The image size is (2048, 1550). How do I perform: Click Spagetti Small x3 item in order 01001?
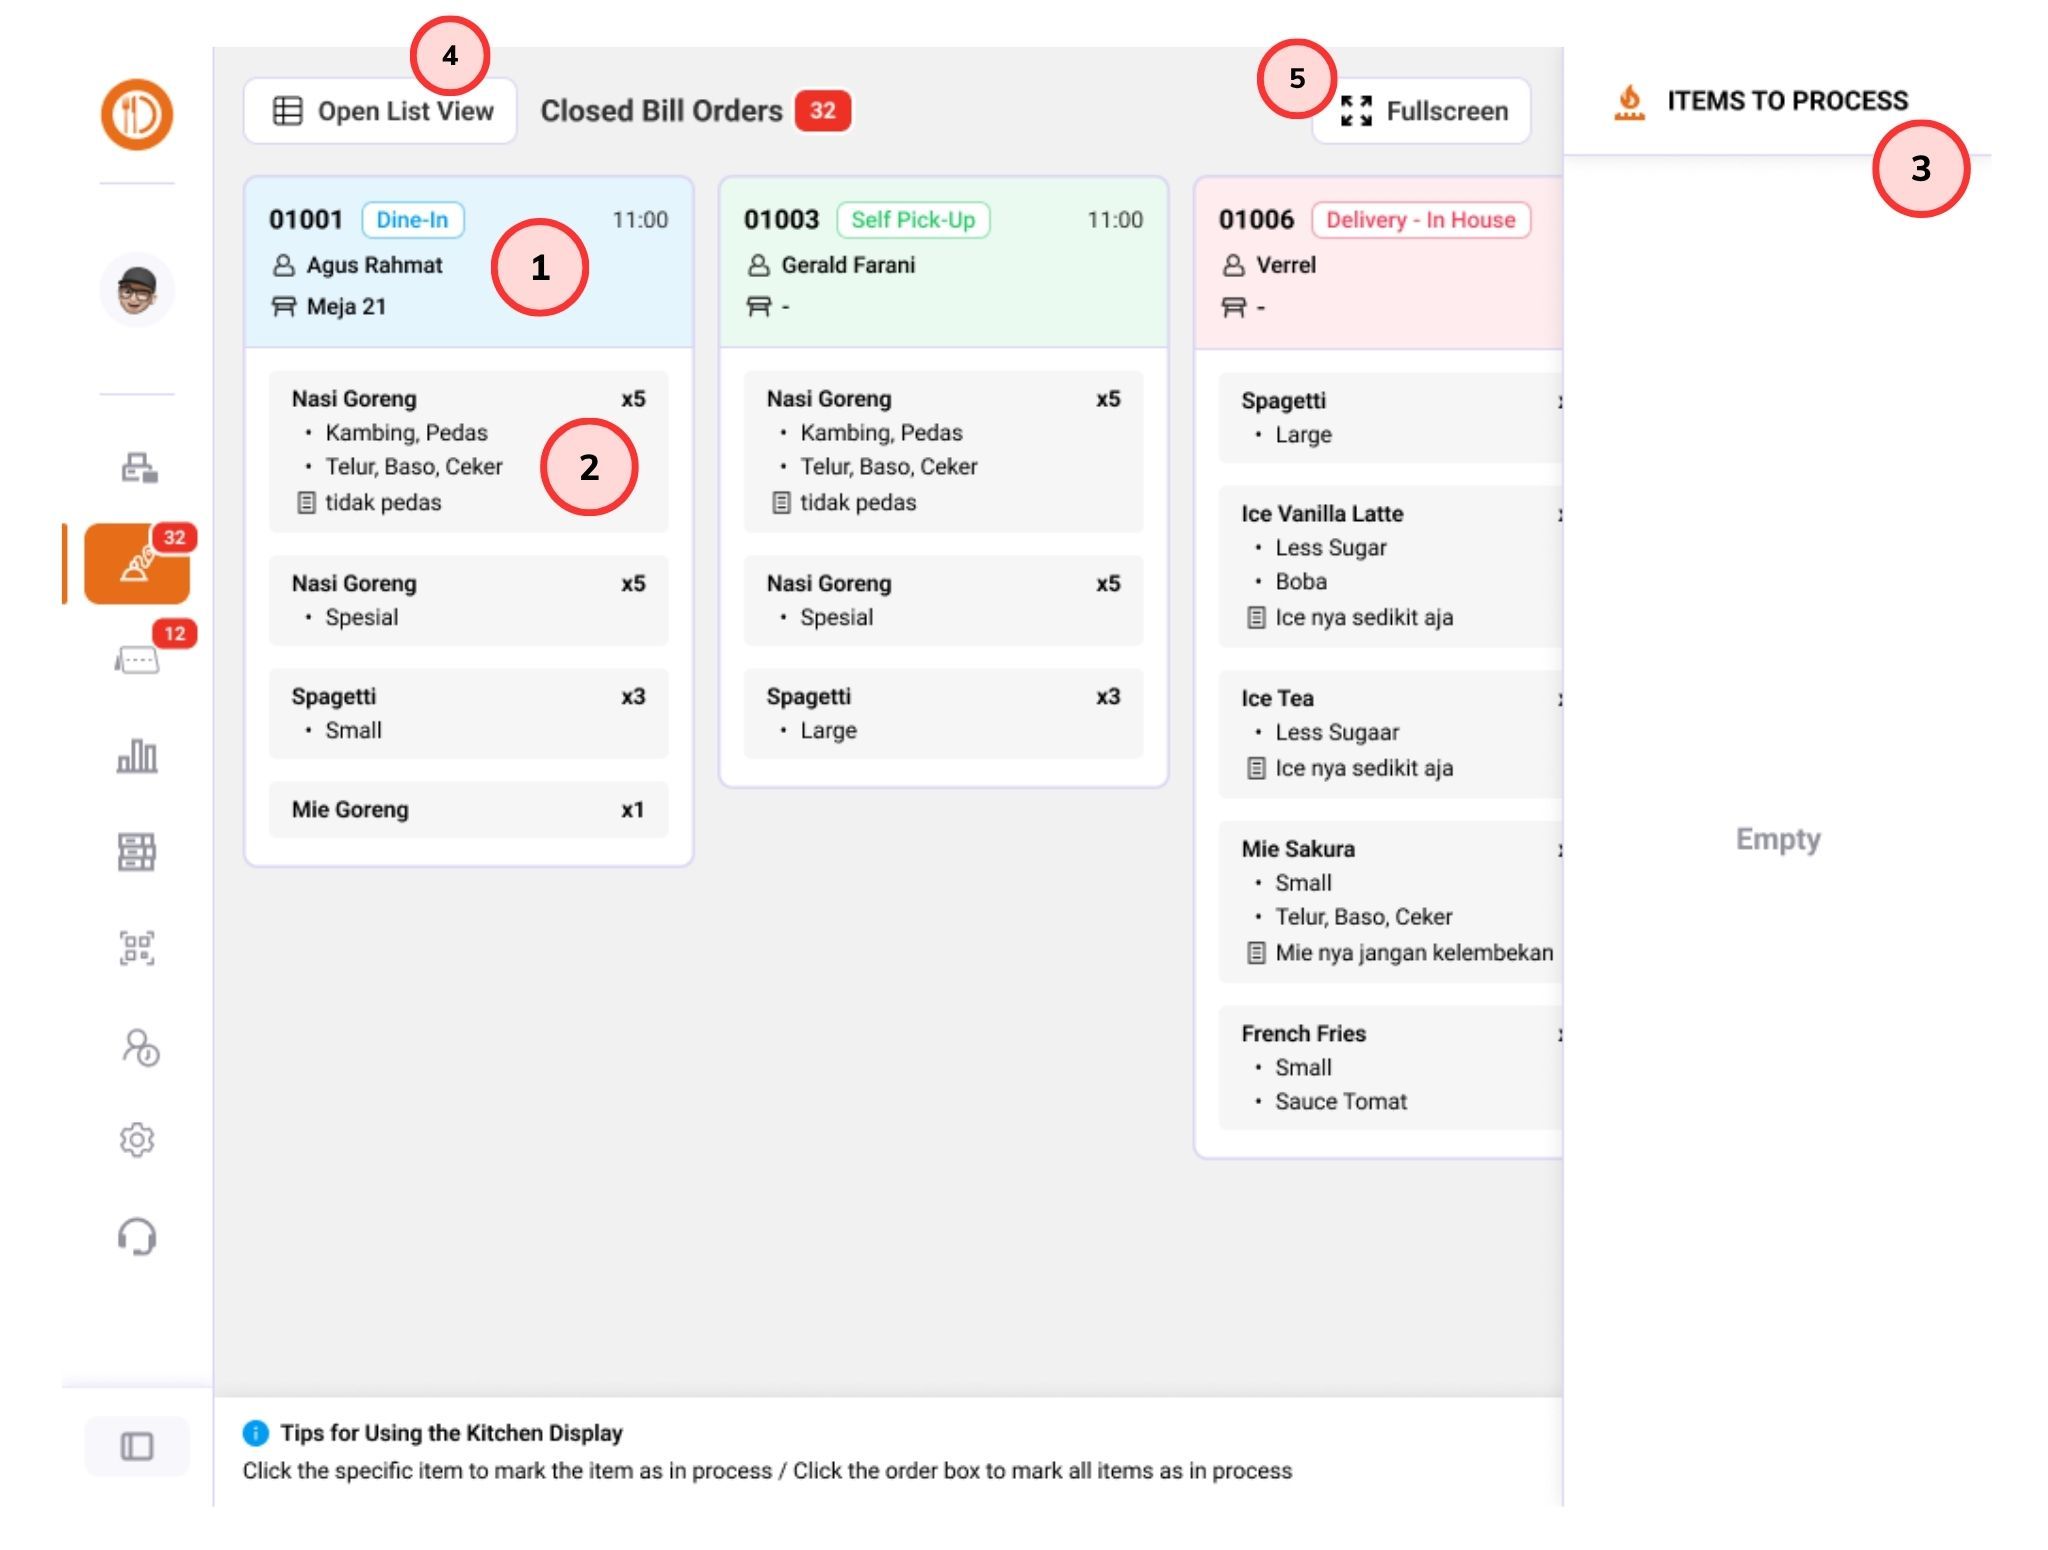coord(467,713)
